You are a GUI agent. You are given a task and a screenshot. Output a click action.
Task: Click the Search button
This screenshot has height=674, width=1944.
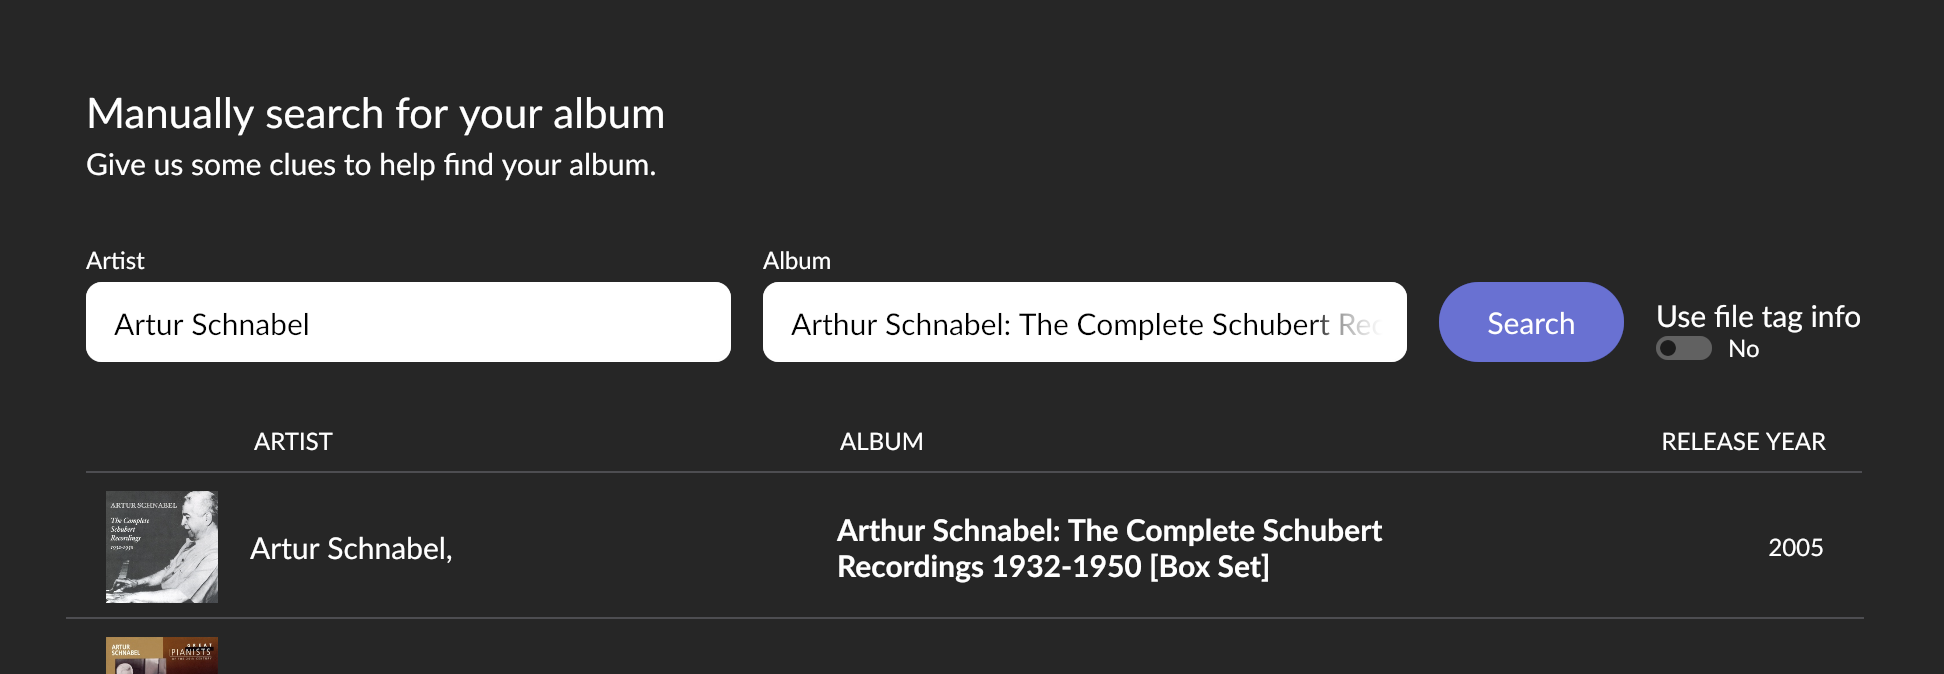coord(1530,323)
